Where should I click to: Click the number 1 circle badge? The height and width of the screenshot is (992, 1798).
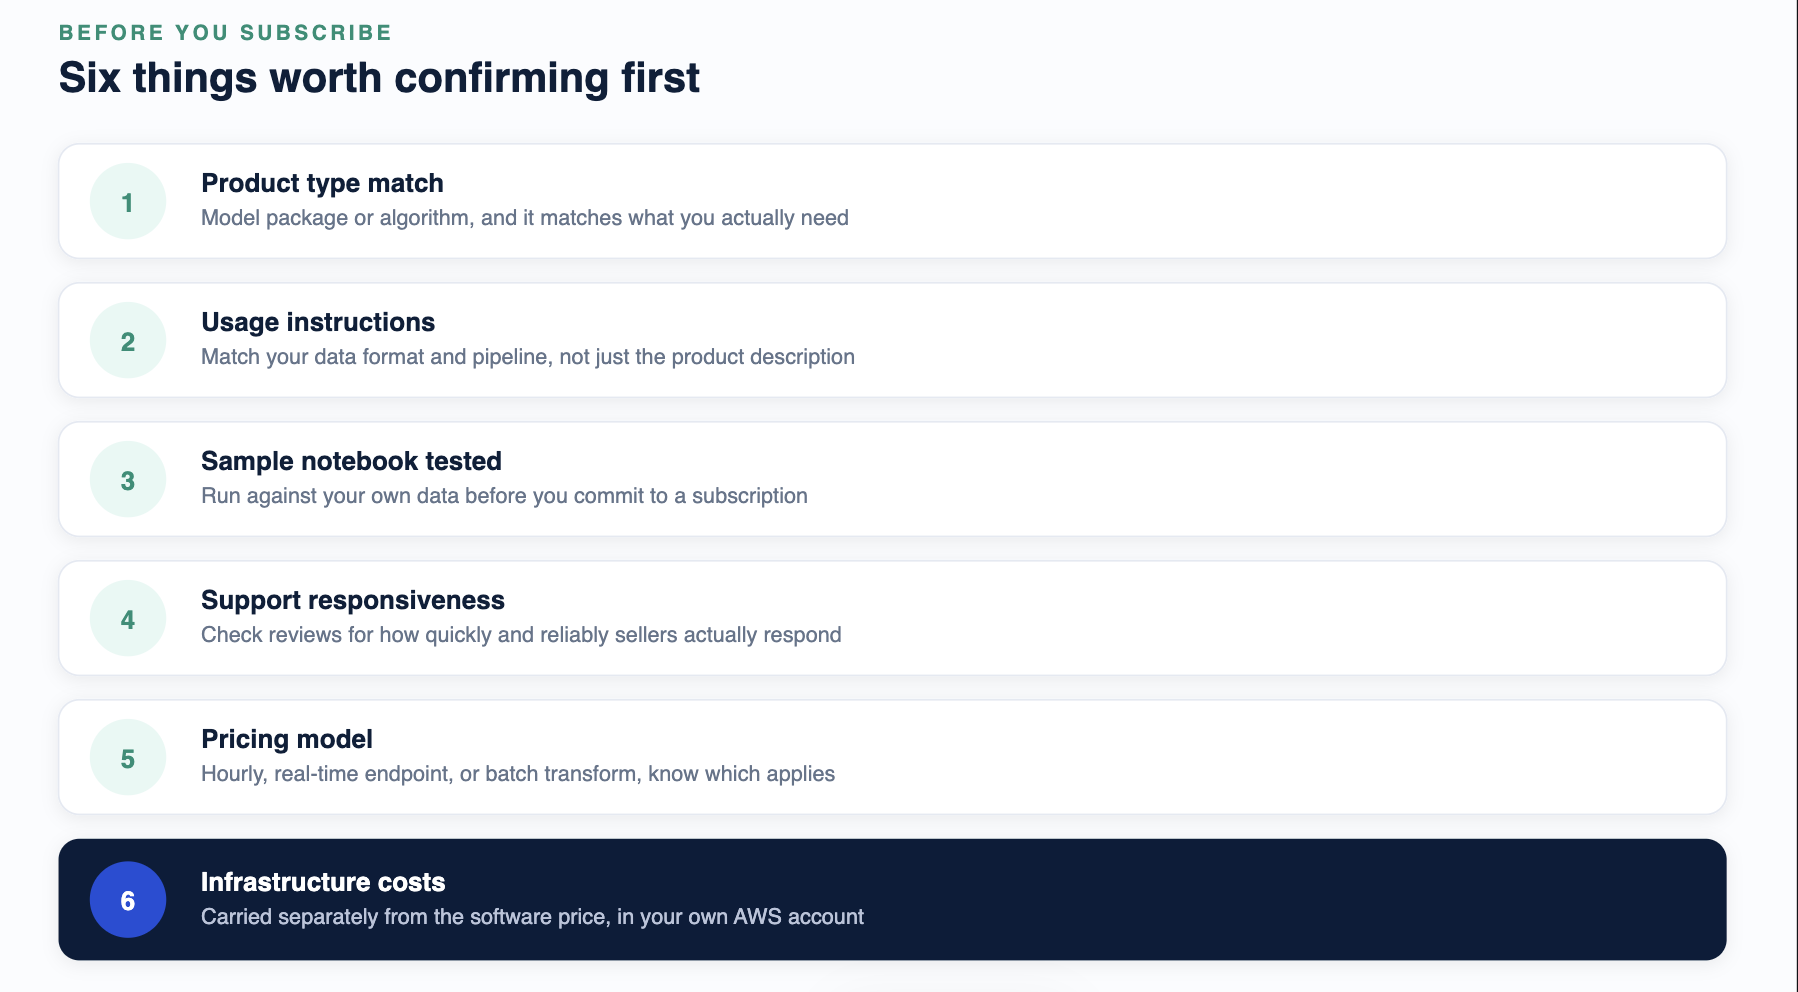[x=128, y=201]
